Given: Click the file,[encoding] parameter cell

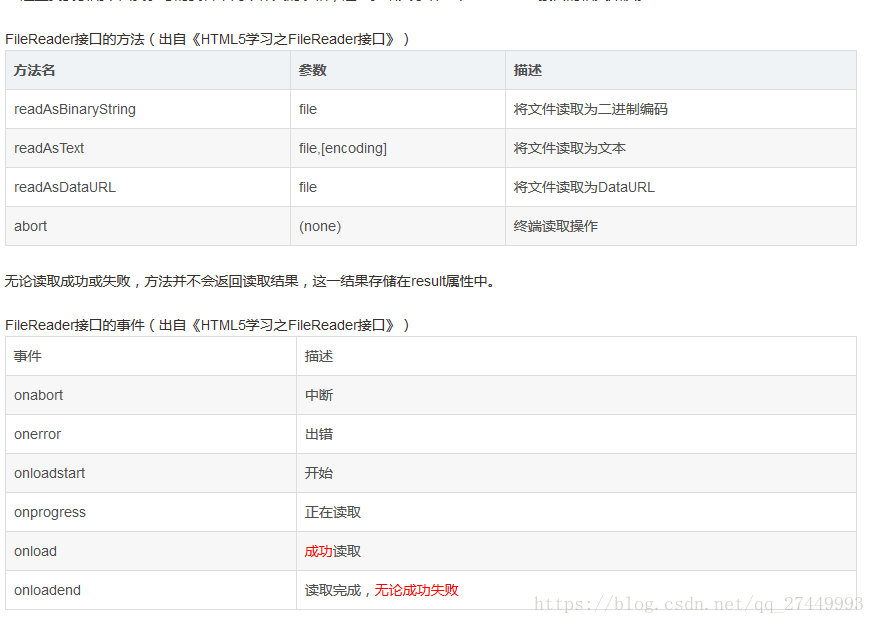Looking at the screenshot, I should pos(398,148).
